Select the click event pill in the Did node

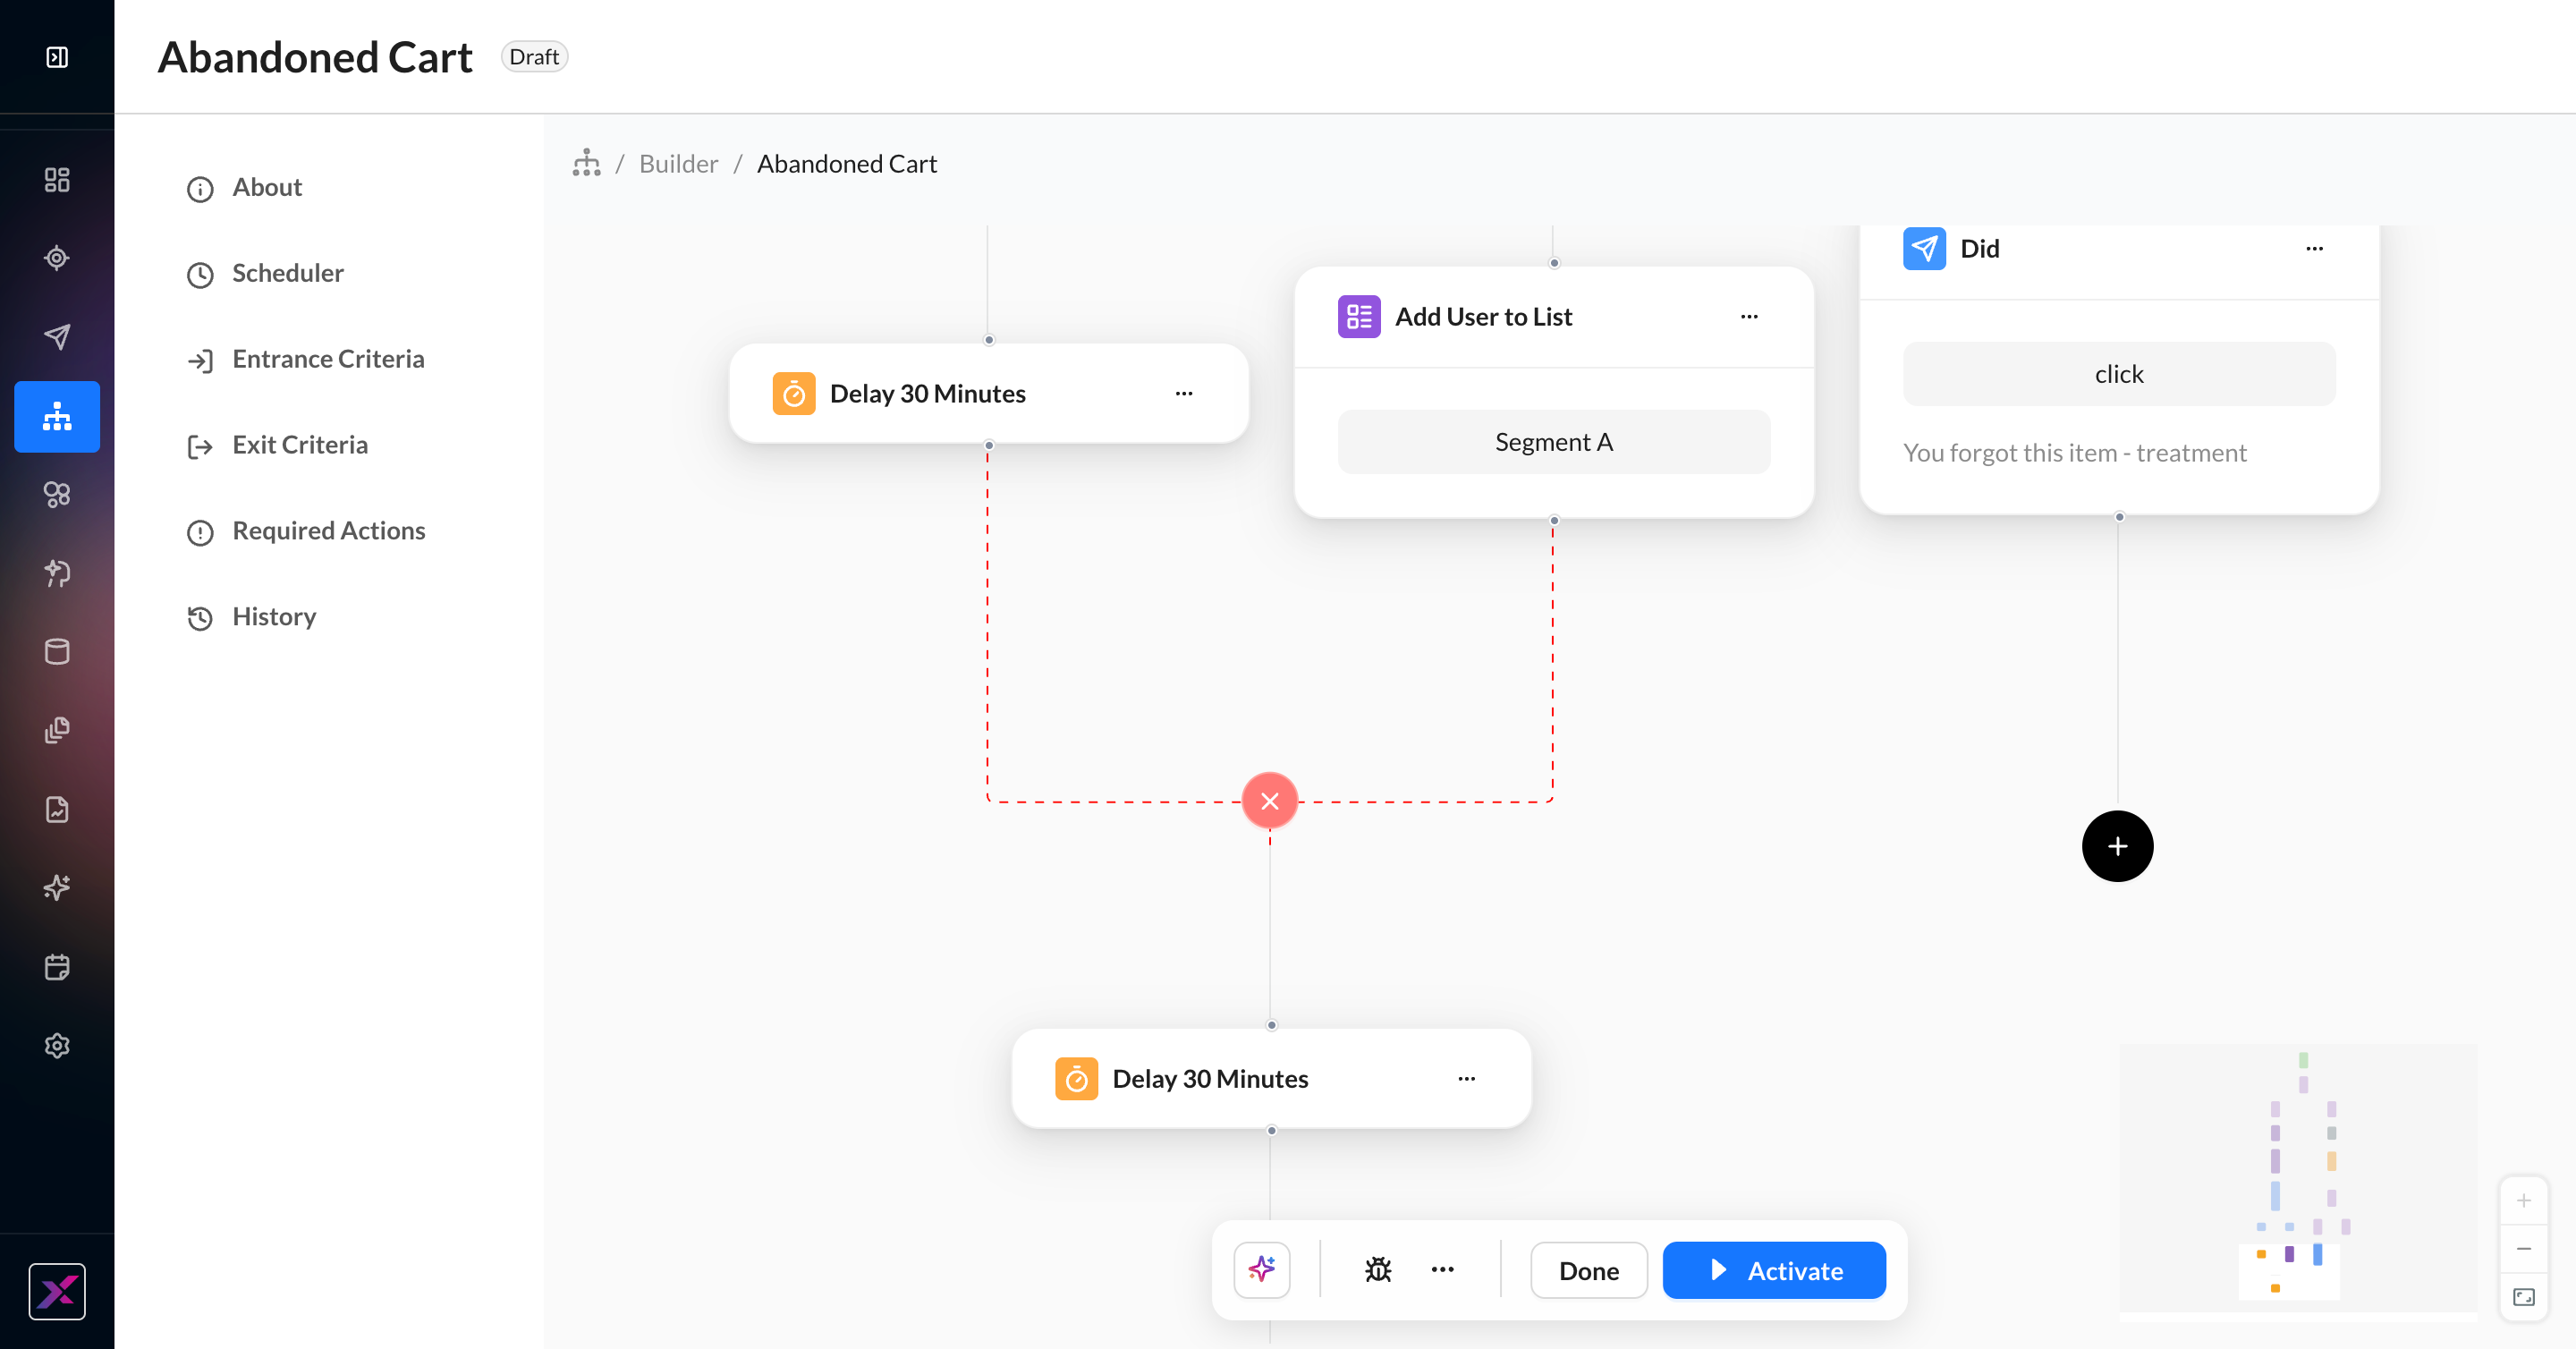(2119, 374)
